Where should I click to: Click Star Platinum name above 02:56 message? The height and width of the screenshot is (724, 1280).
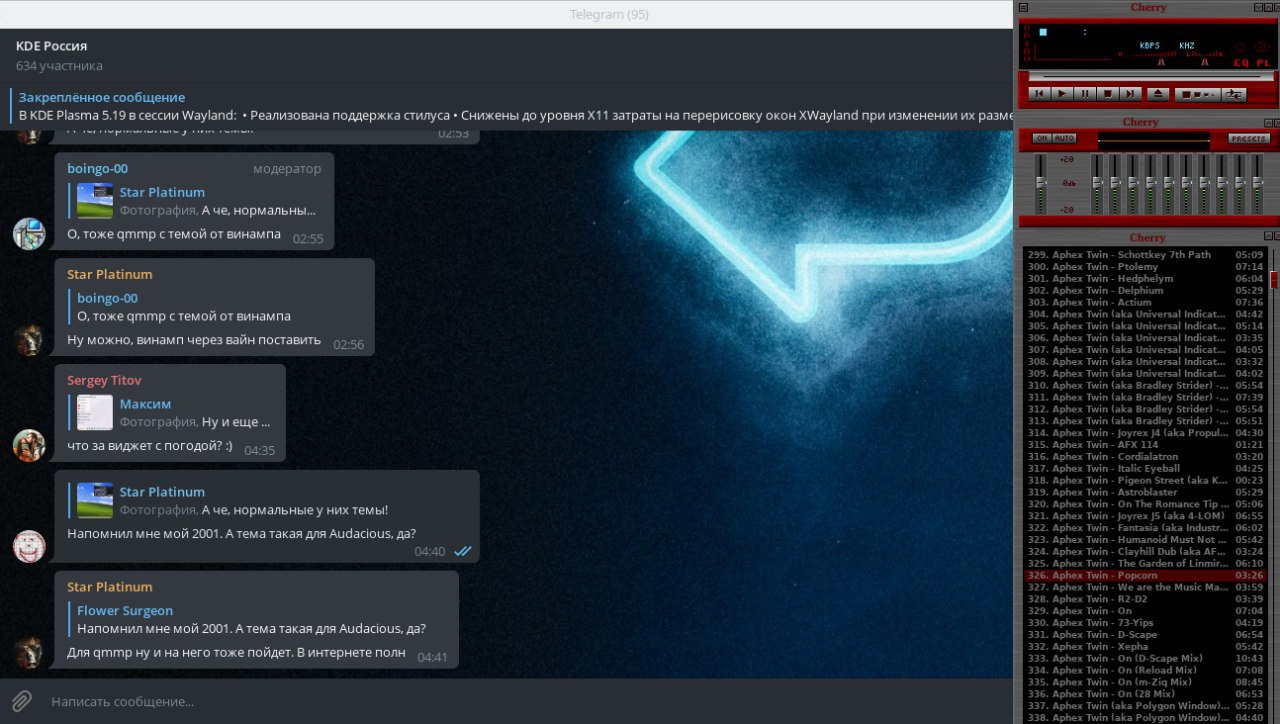tap(110, 275)
